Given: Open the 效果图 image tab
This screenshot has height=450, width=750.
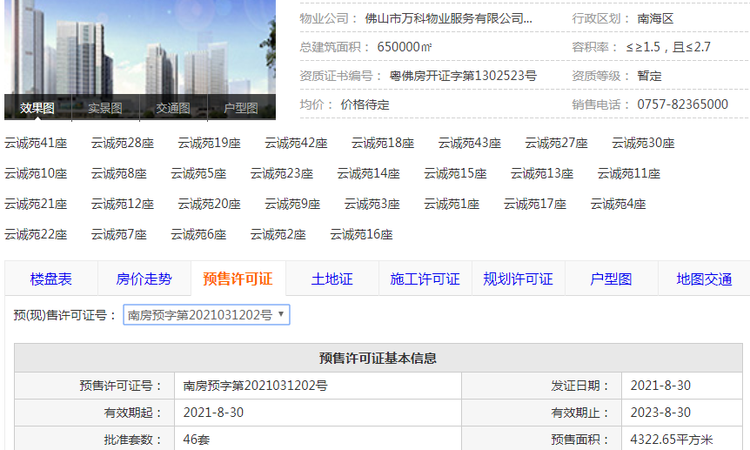Looking at the screenshot, I should tap(37, 108).
